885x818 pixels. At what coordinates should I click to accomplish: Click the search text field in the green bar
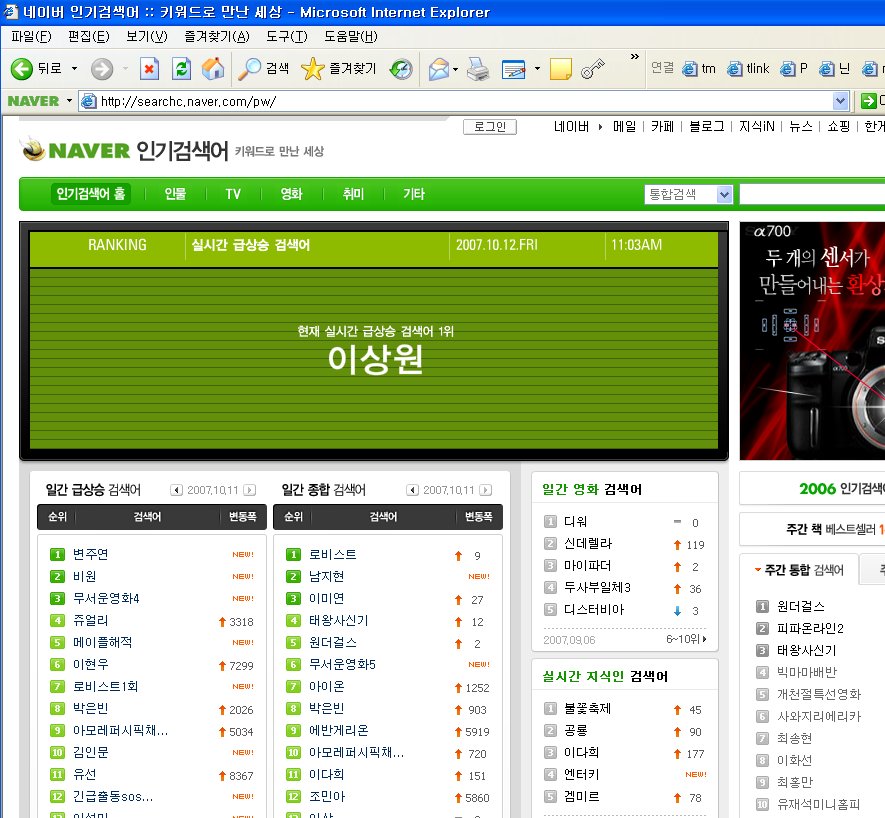(812, 195)
